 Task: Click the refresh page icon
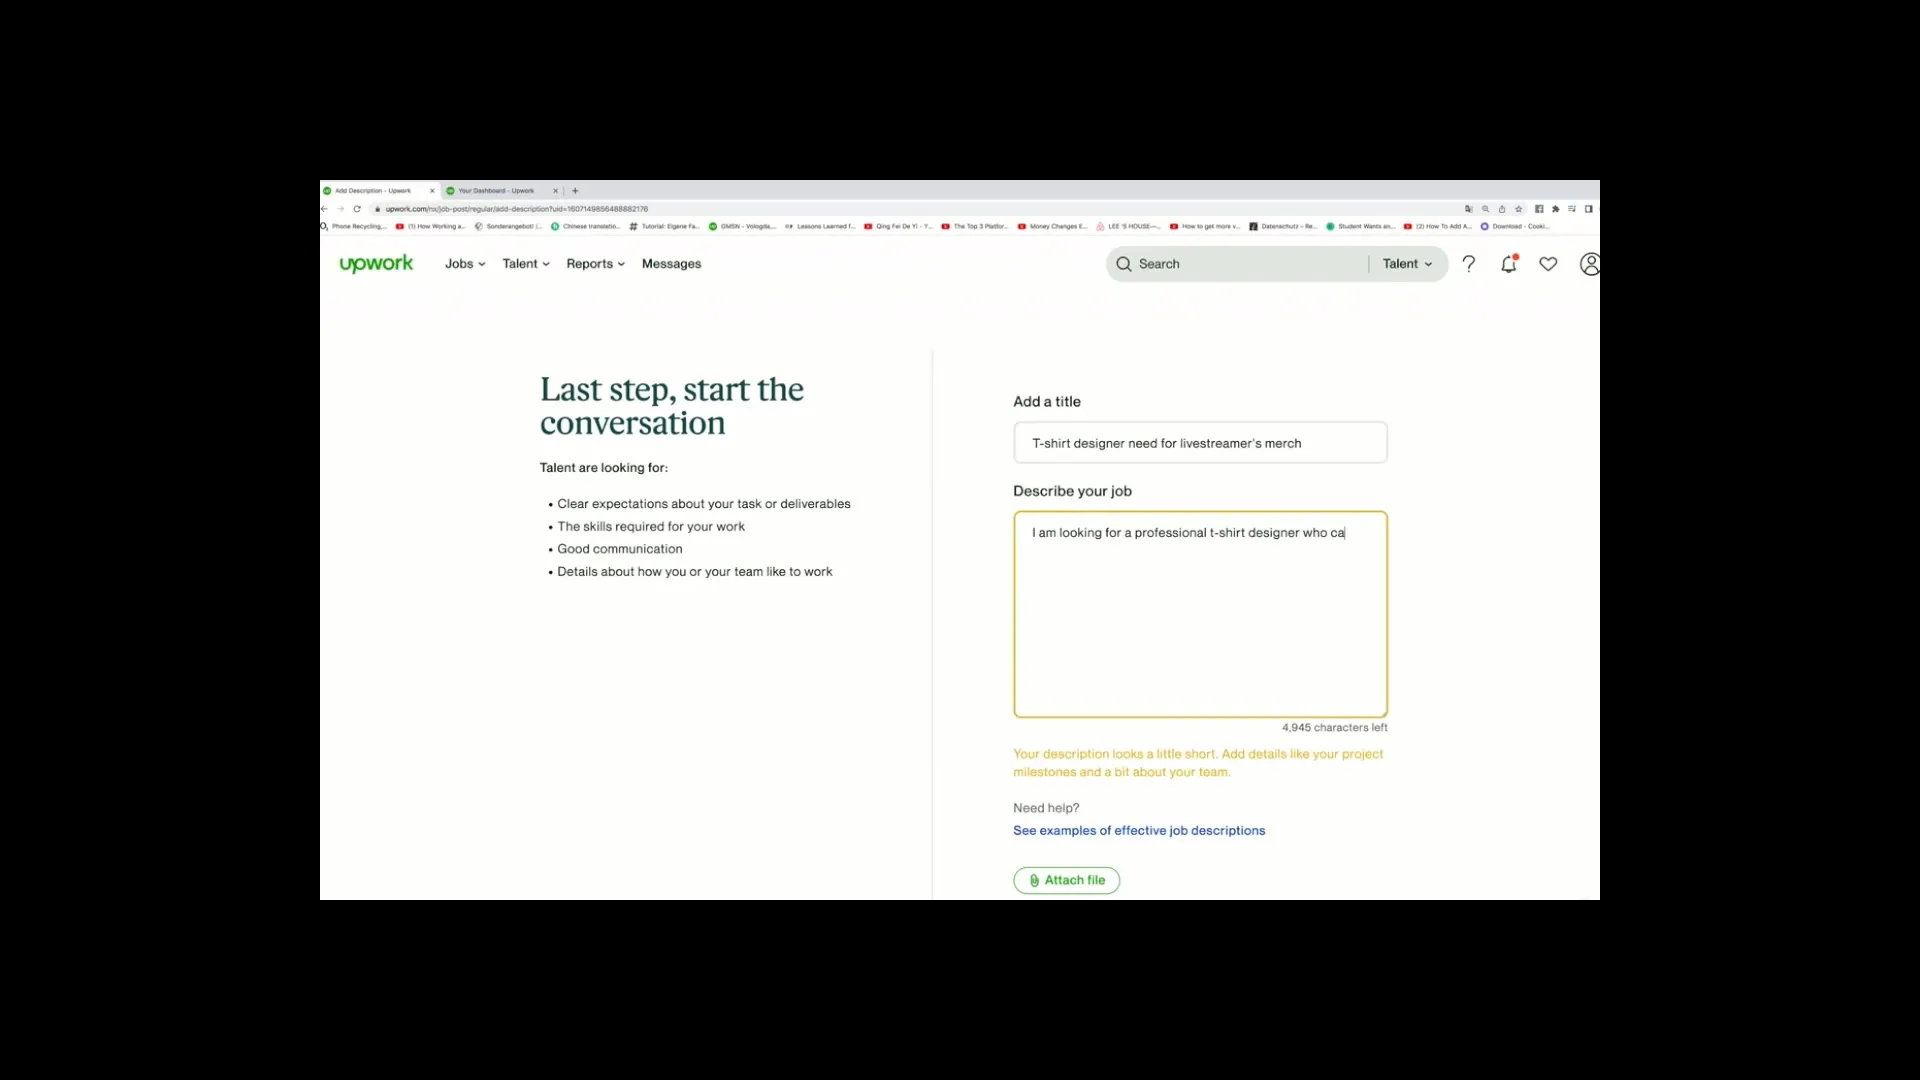356,208
